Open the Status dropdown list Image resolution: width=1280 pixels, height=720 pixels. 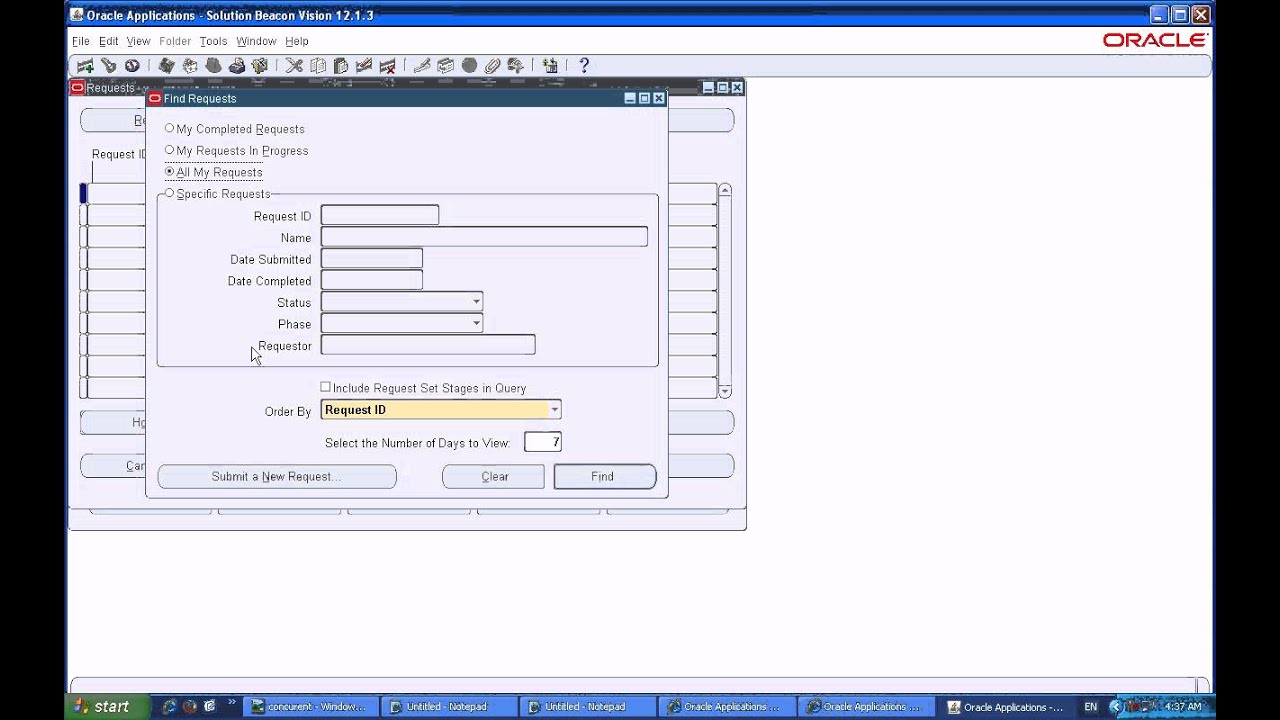476,302
